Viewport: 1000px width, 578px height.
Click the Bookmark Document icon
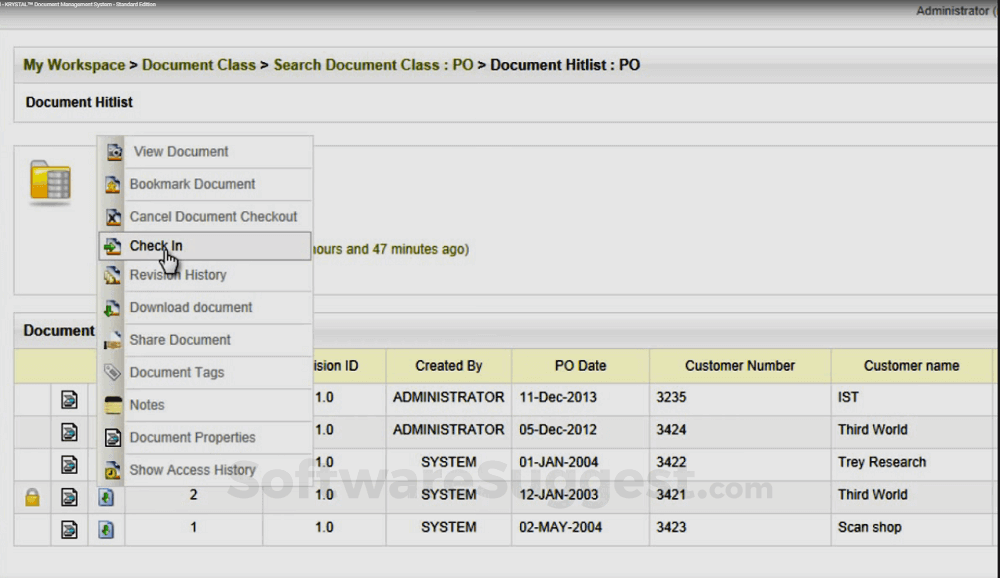pyautogui.click(x=113, y=185)
